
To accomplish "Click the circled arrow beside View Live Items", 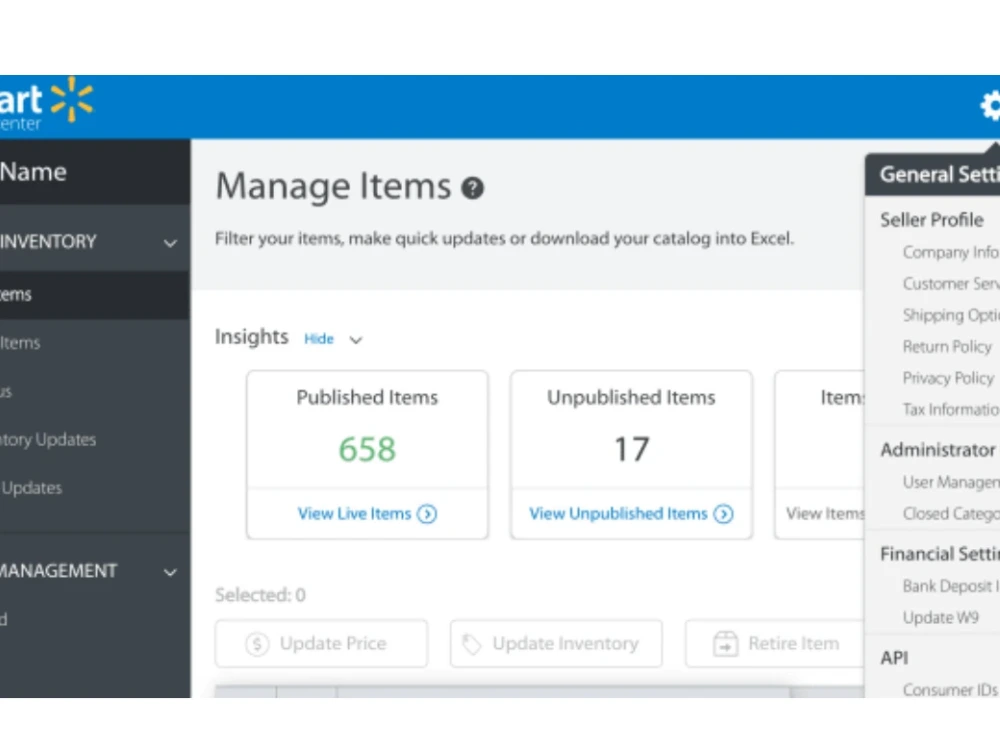I will click(427, 513).
